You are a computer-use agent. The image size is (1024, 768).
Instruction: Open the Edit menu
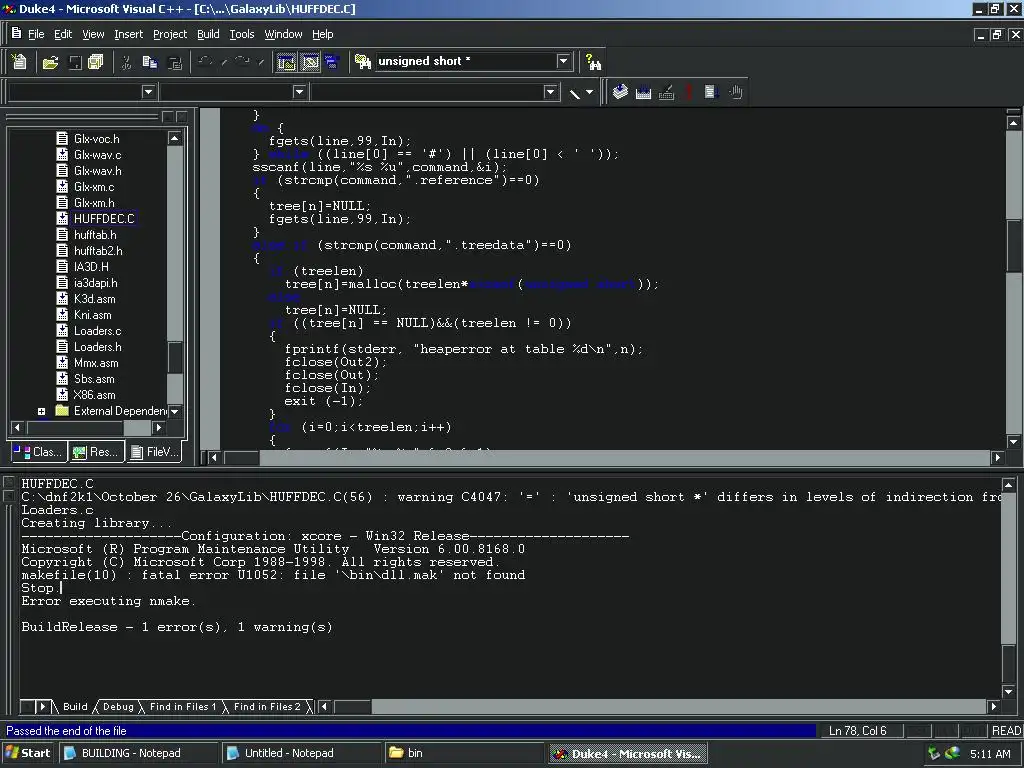[x=63, y=34]
